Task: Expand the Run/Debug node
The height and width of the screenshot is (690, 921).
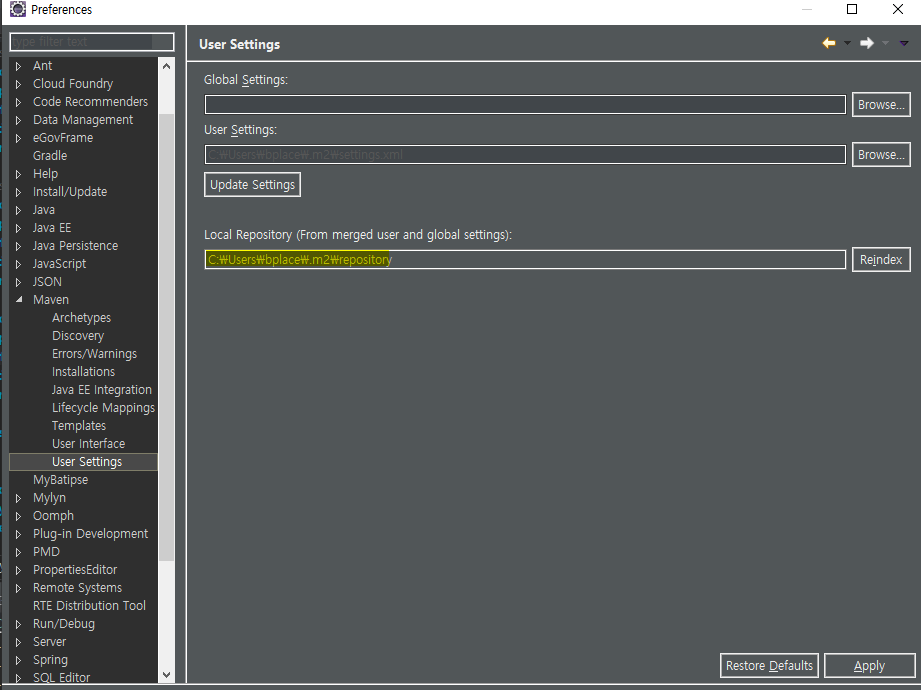Action: click(x=18, y=624)
